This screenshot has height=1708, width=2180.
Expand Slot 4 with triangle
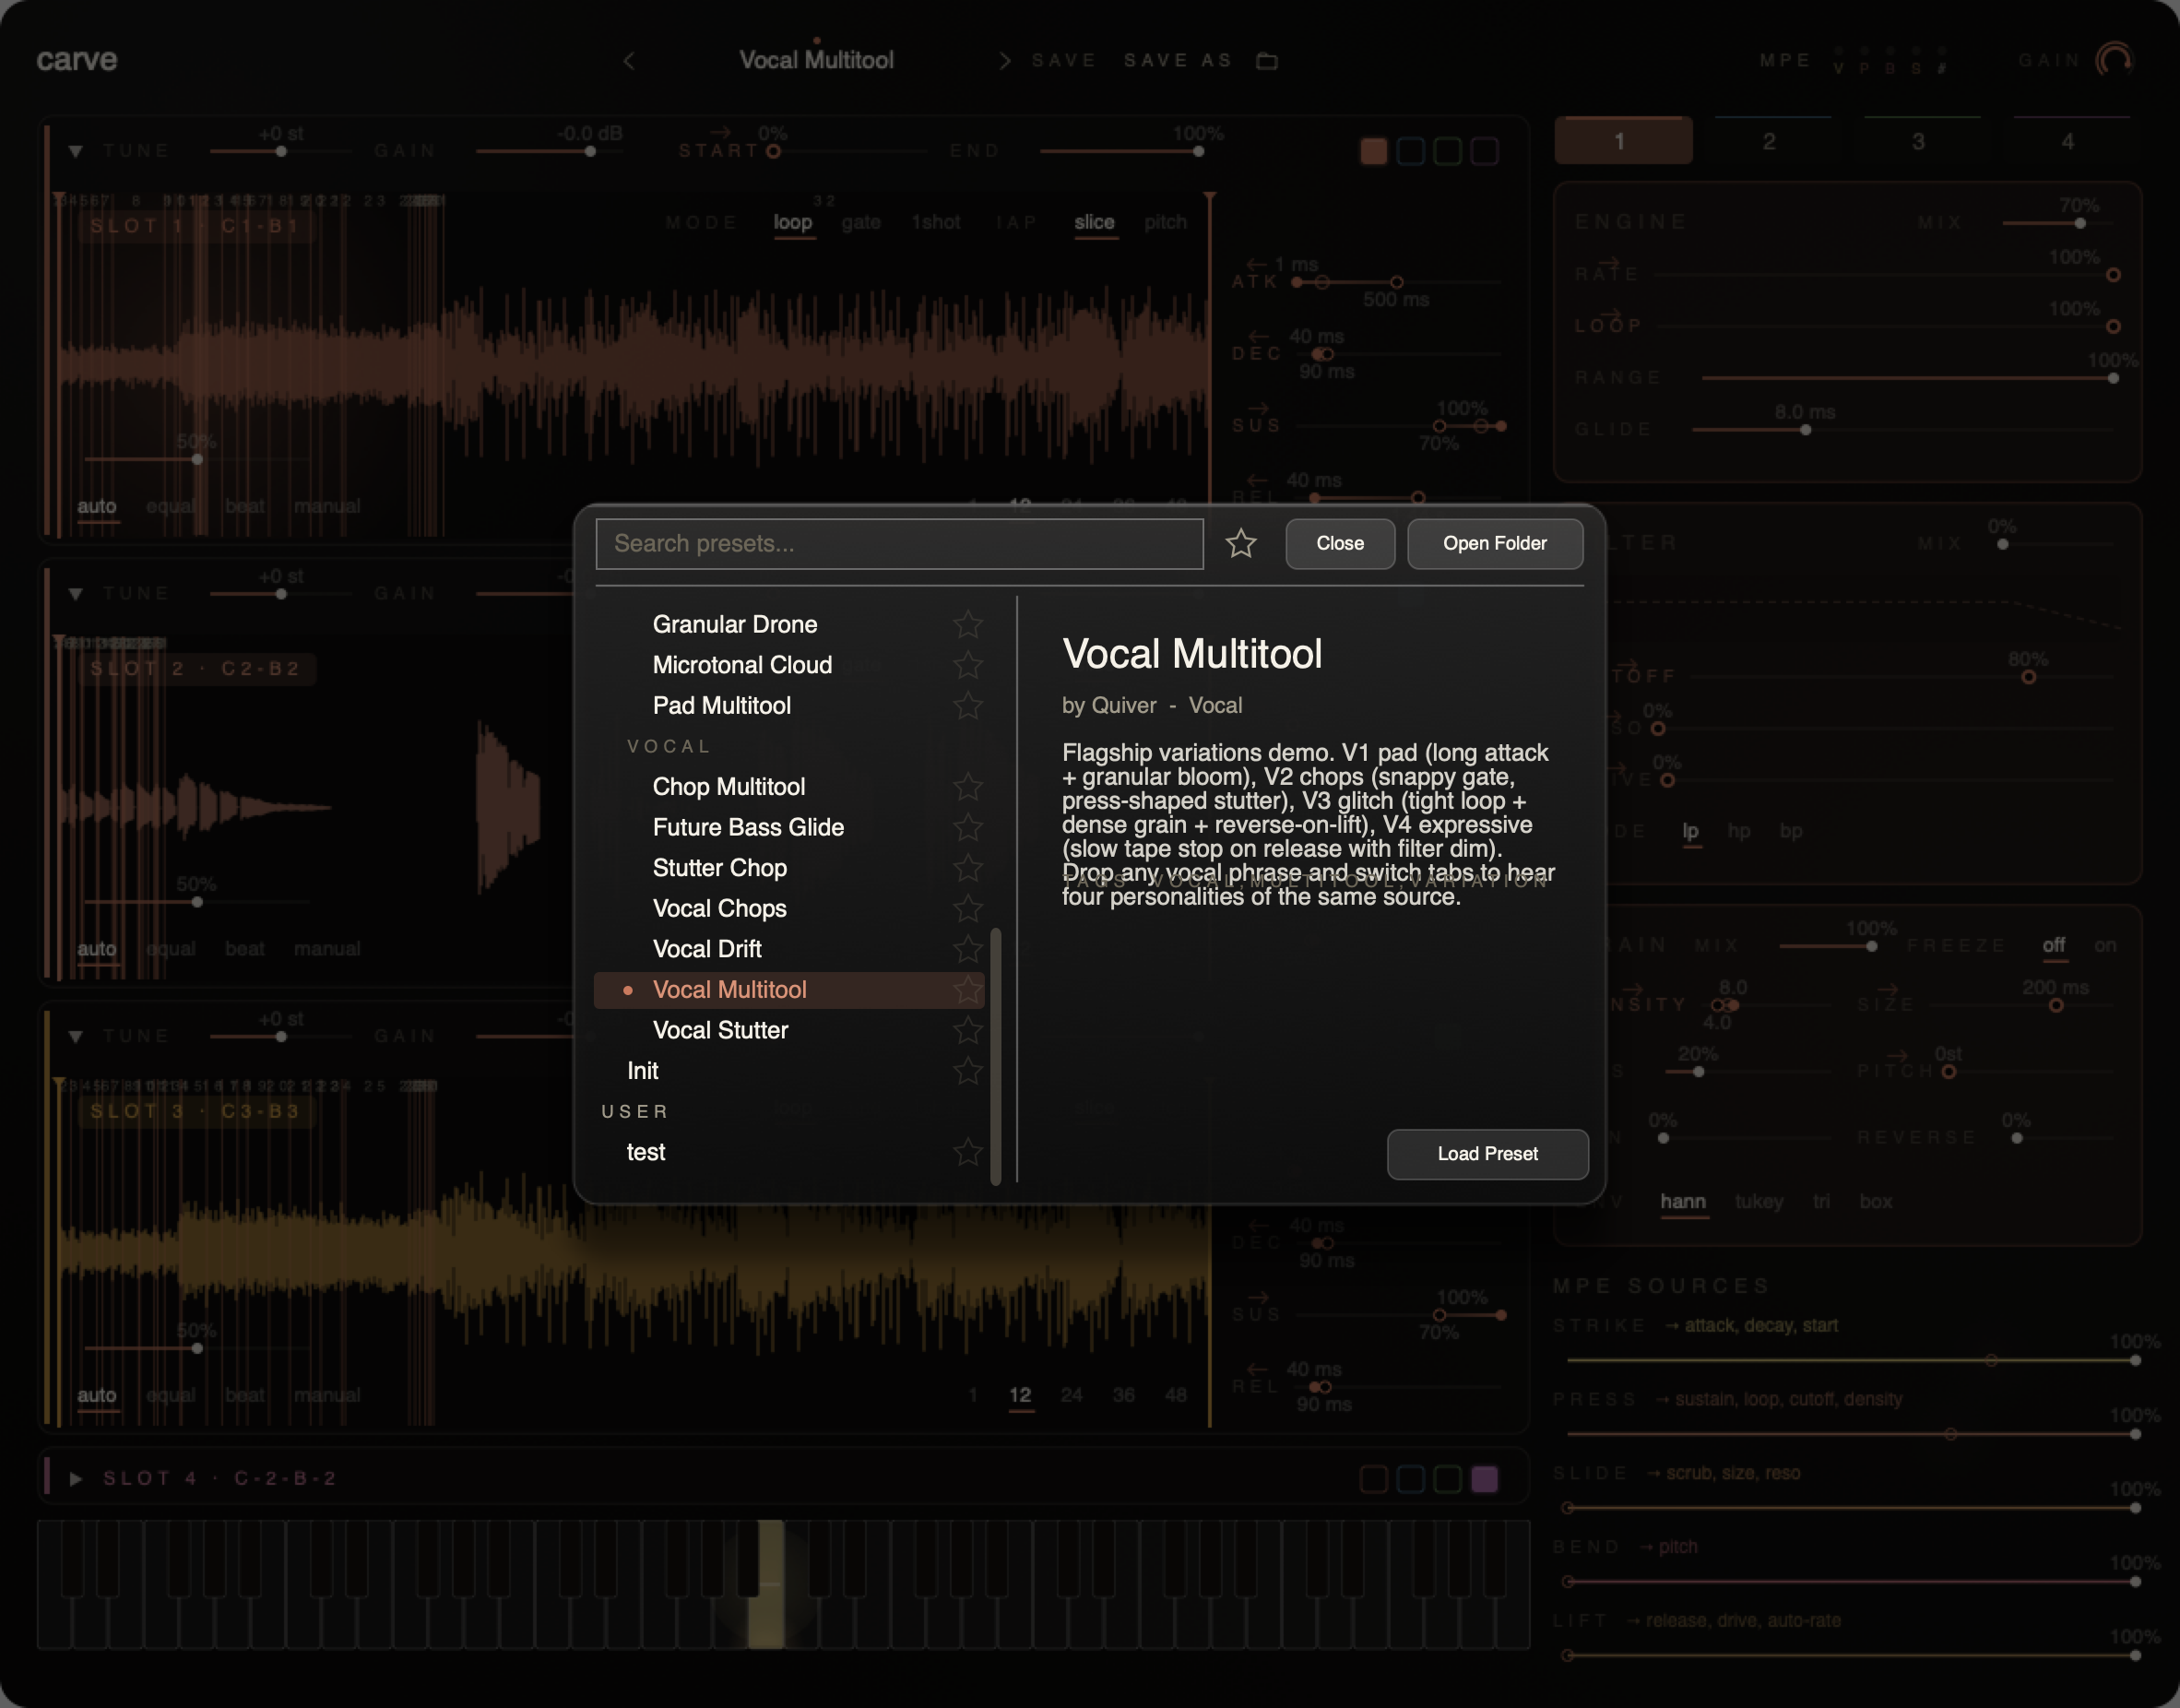(75, 1478)
